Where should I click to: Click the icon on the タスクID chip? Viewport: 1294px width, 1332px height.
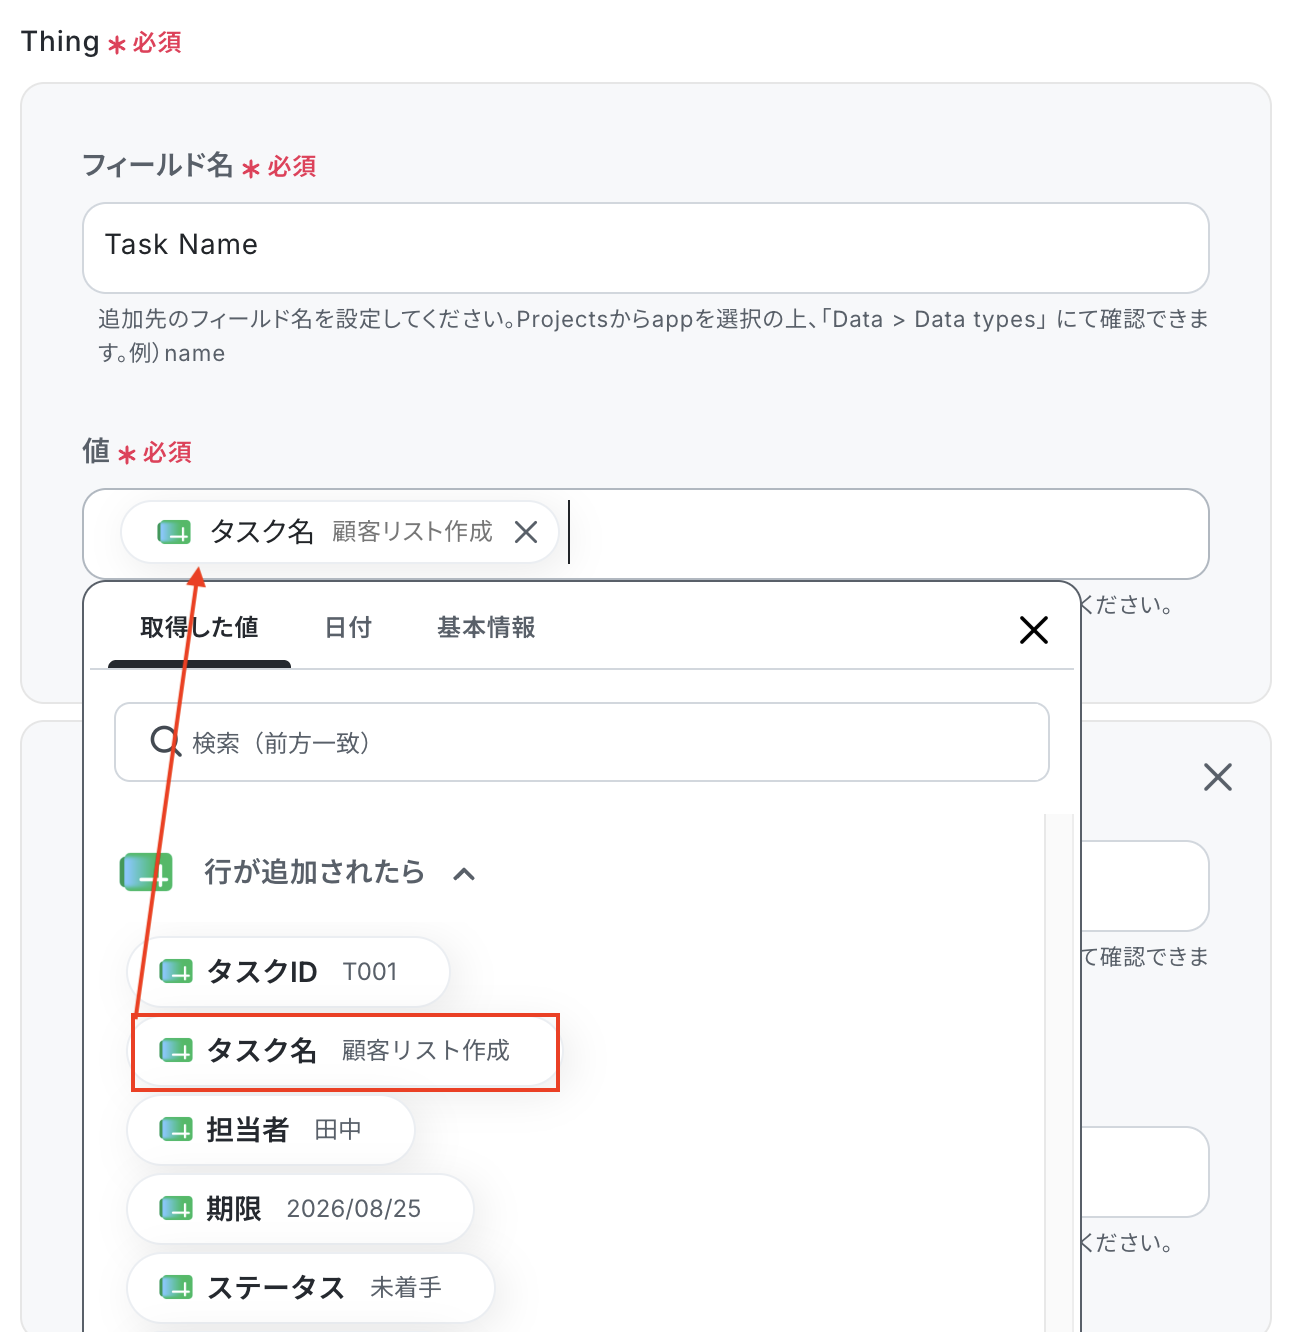[176, 971]
